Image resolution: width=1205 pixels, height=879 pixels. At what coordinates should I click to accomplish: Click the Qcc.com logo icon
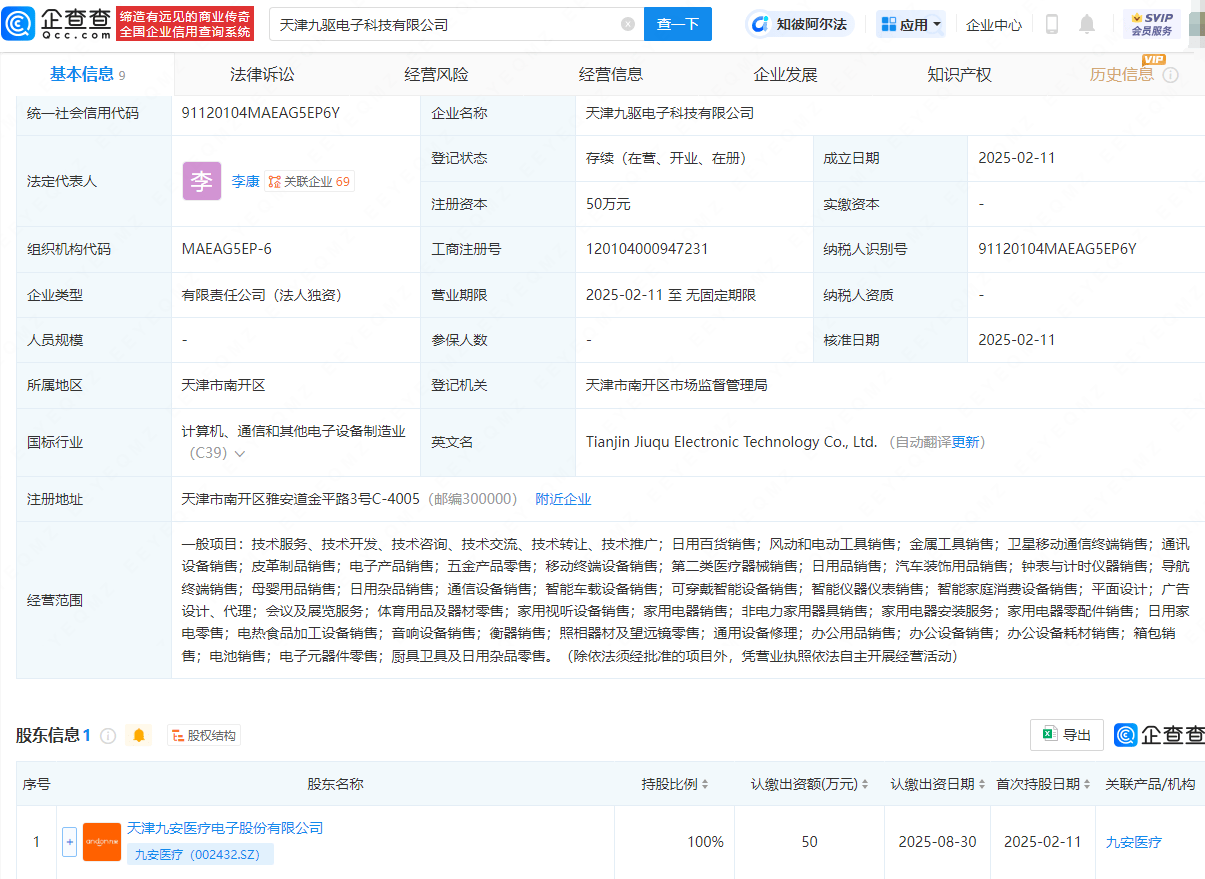[19, 23]
